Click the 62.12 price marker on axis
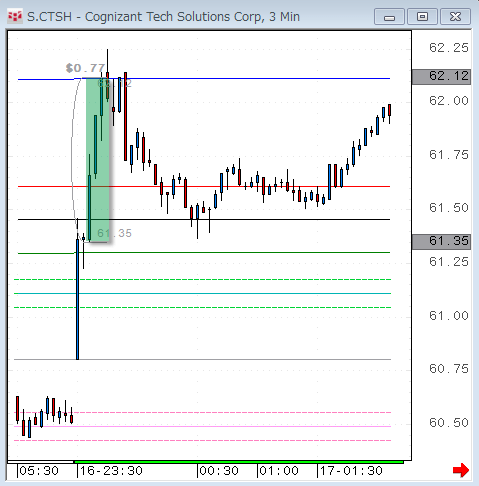Image resolution: width=479 pixels, height=486 pixels. [441, 76]
